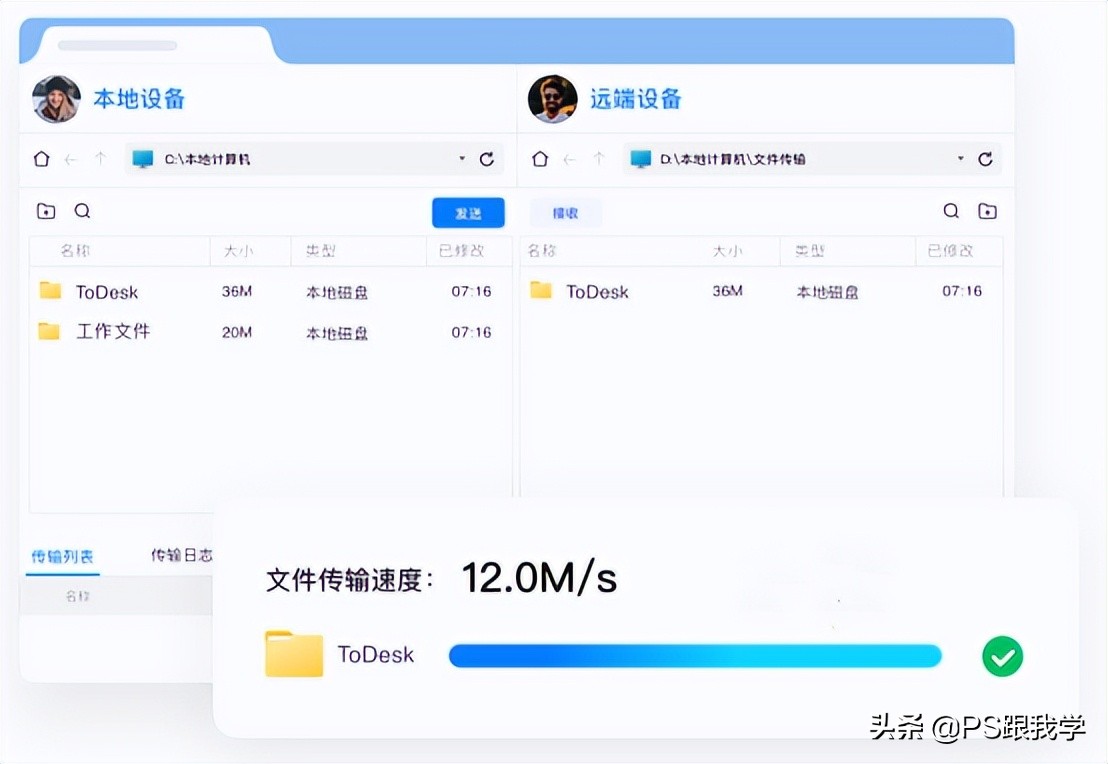Click the ToDesk transfer progress bar
The width and height of the screenshot is (1108, 764).
(695, 656)
